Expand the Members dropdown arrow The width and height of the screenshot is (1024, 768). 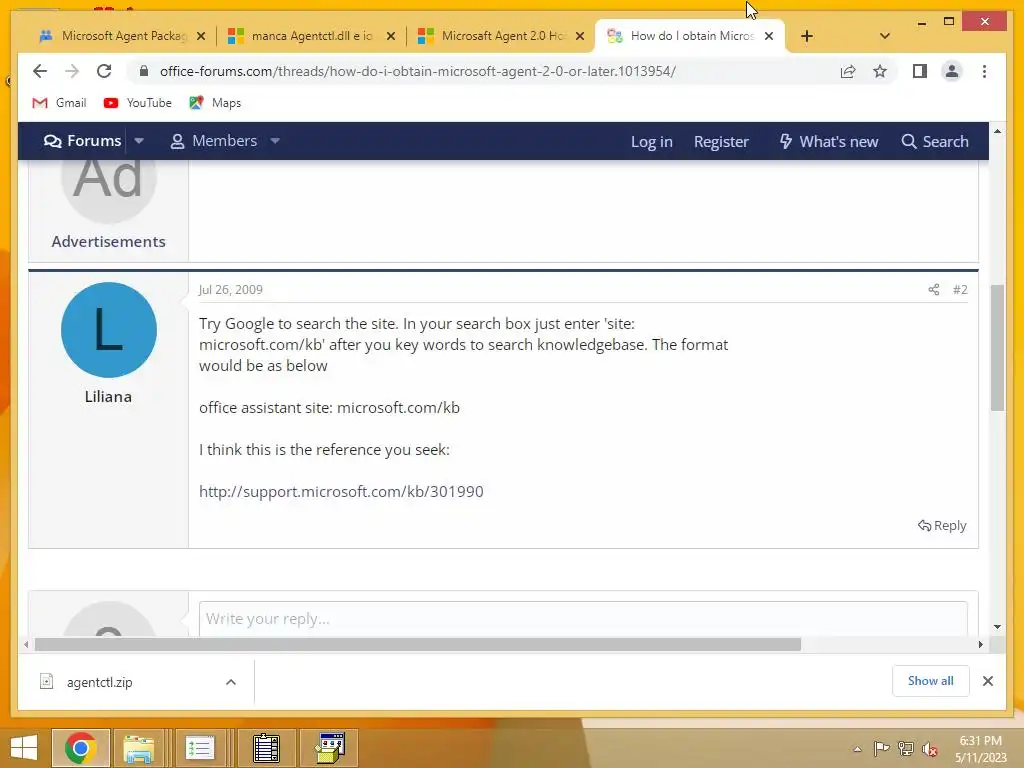coord(275,141)
